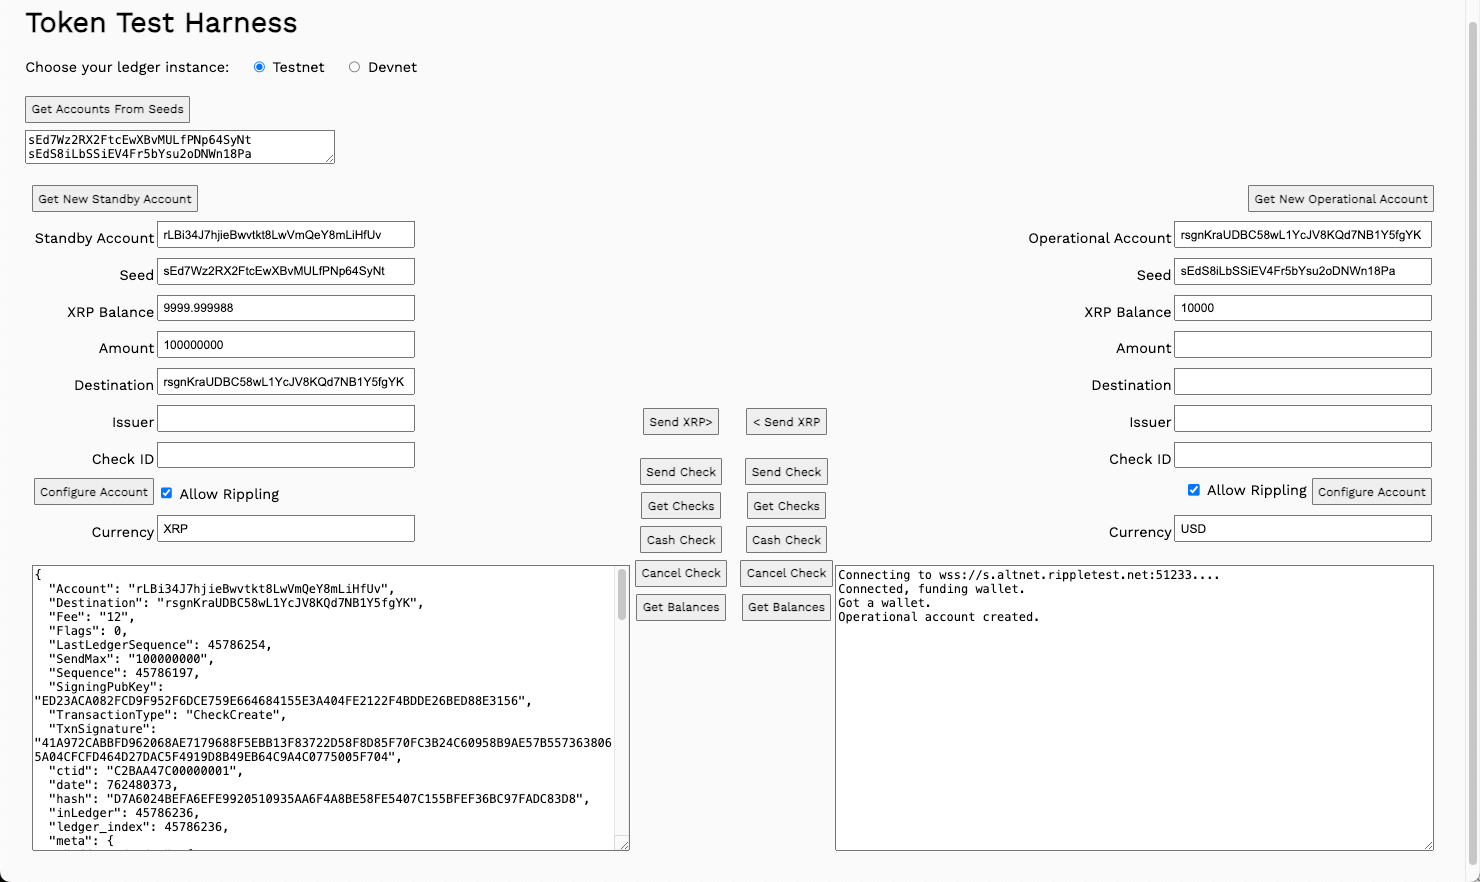Toggle the standby Allow Rippling checkbox
This screenshot has width=1480, height=882.
pyautogui.click(x=167, y=493)
